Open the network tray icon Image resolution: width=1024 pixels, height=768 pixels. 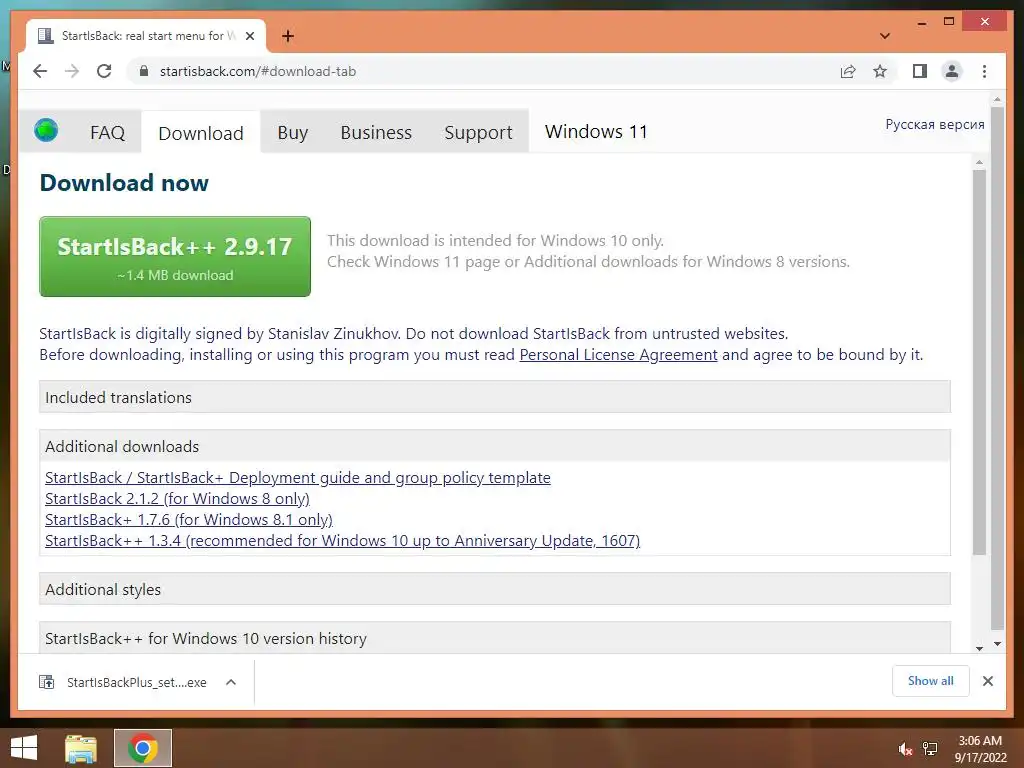[930, 749]
